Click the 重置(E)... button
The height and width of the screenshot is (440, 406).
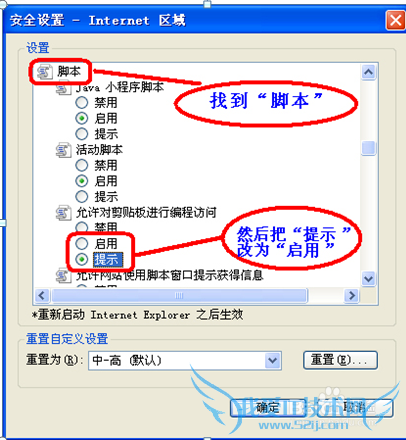point(340,360)
